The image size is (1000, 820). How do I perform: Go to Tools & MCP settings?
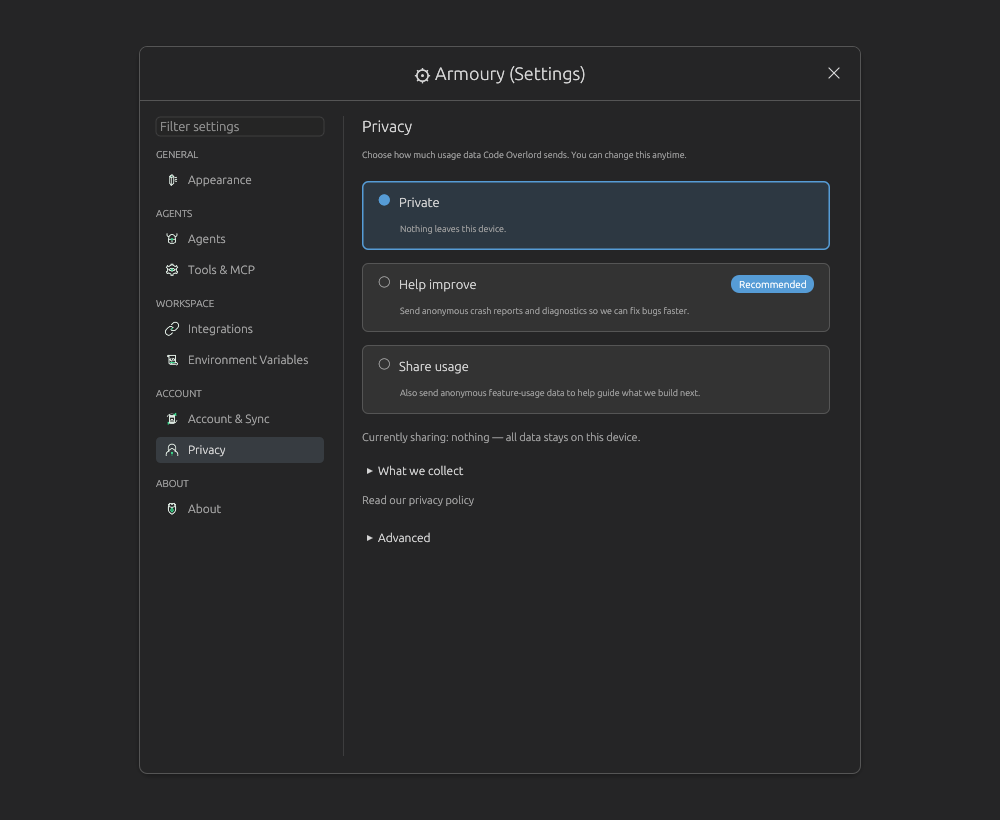[240, 270]
